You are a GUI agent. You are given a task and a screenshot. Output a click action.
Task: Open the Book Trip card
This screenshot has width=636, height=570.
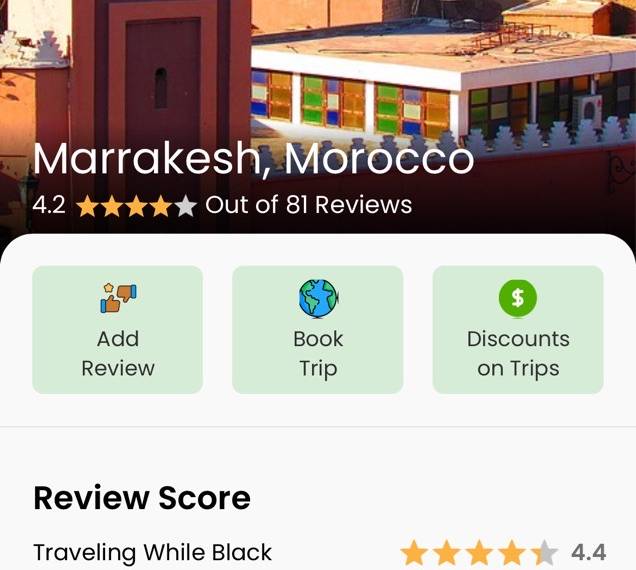click(x=318, y=329)
